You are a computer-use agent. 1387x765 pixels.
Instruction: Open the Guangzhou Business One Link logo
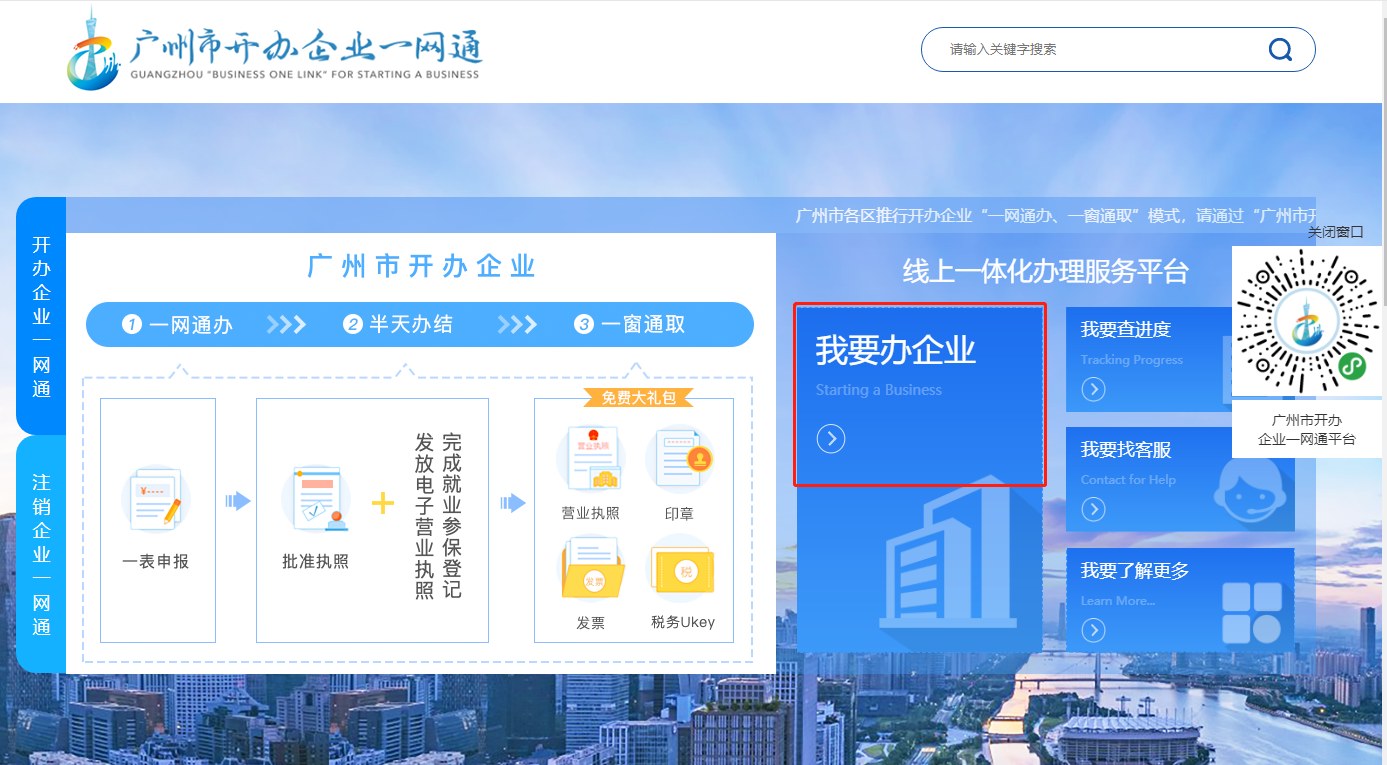click(x=274, y=48)
